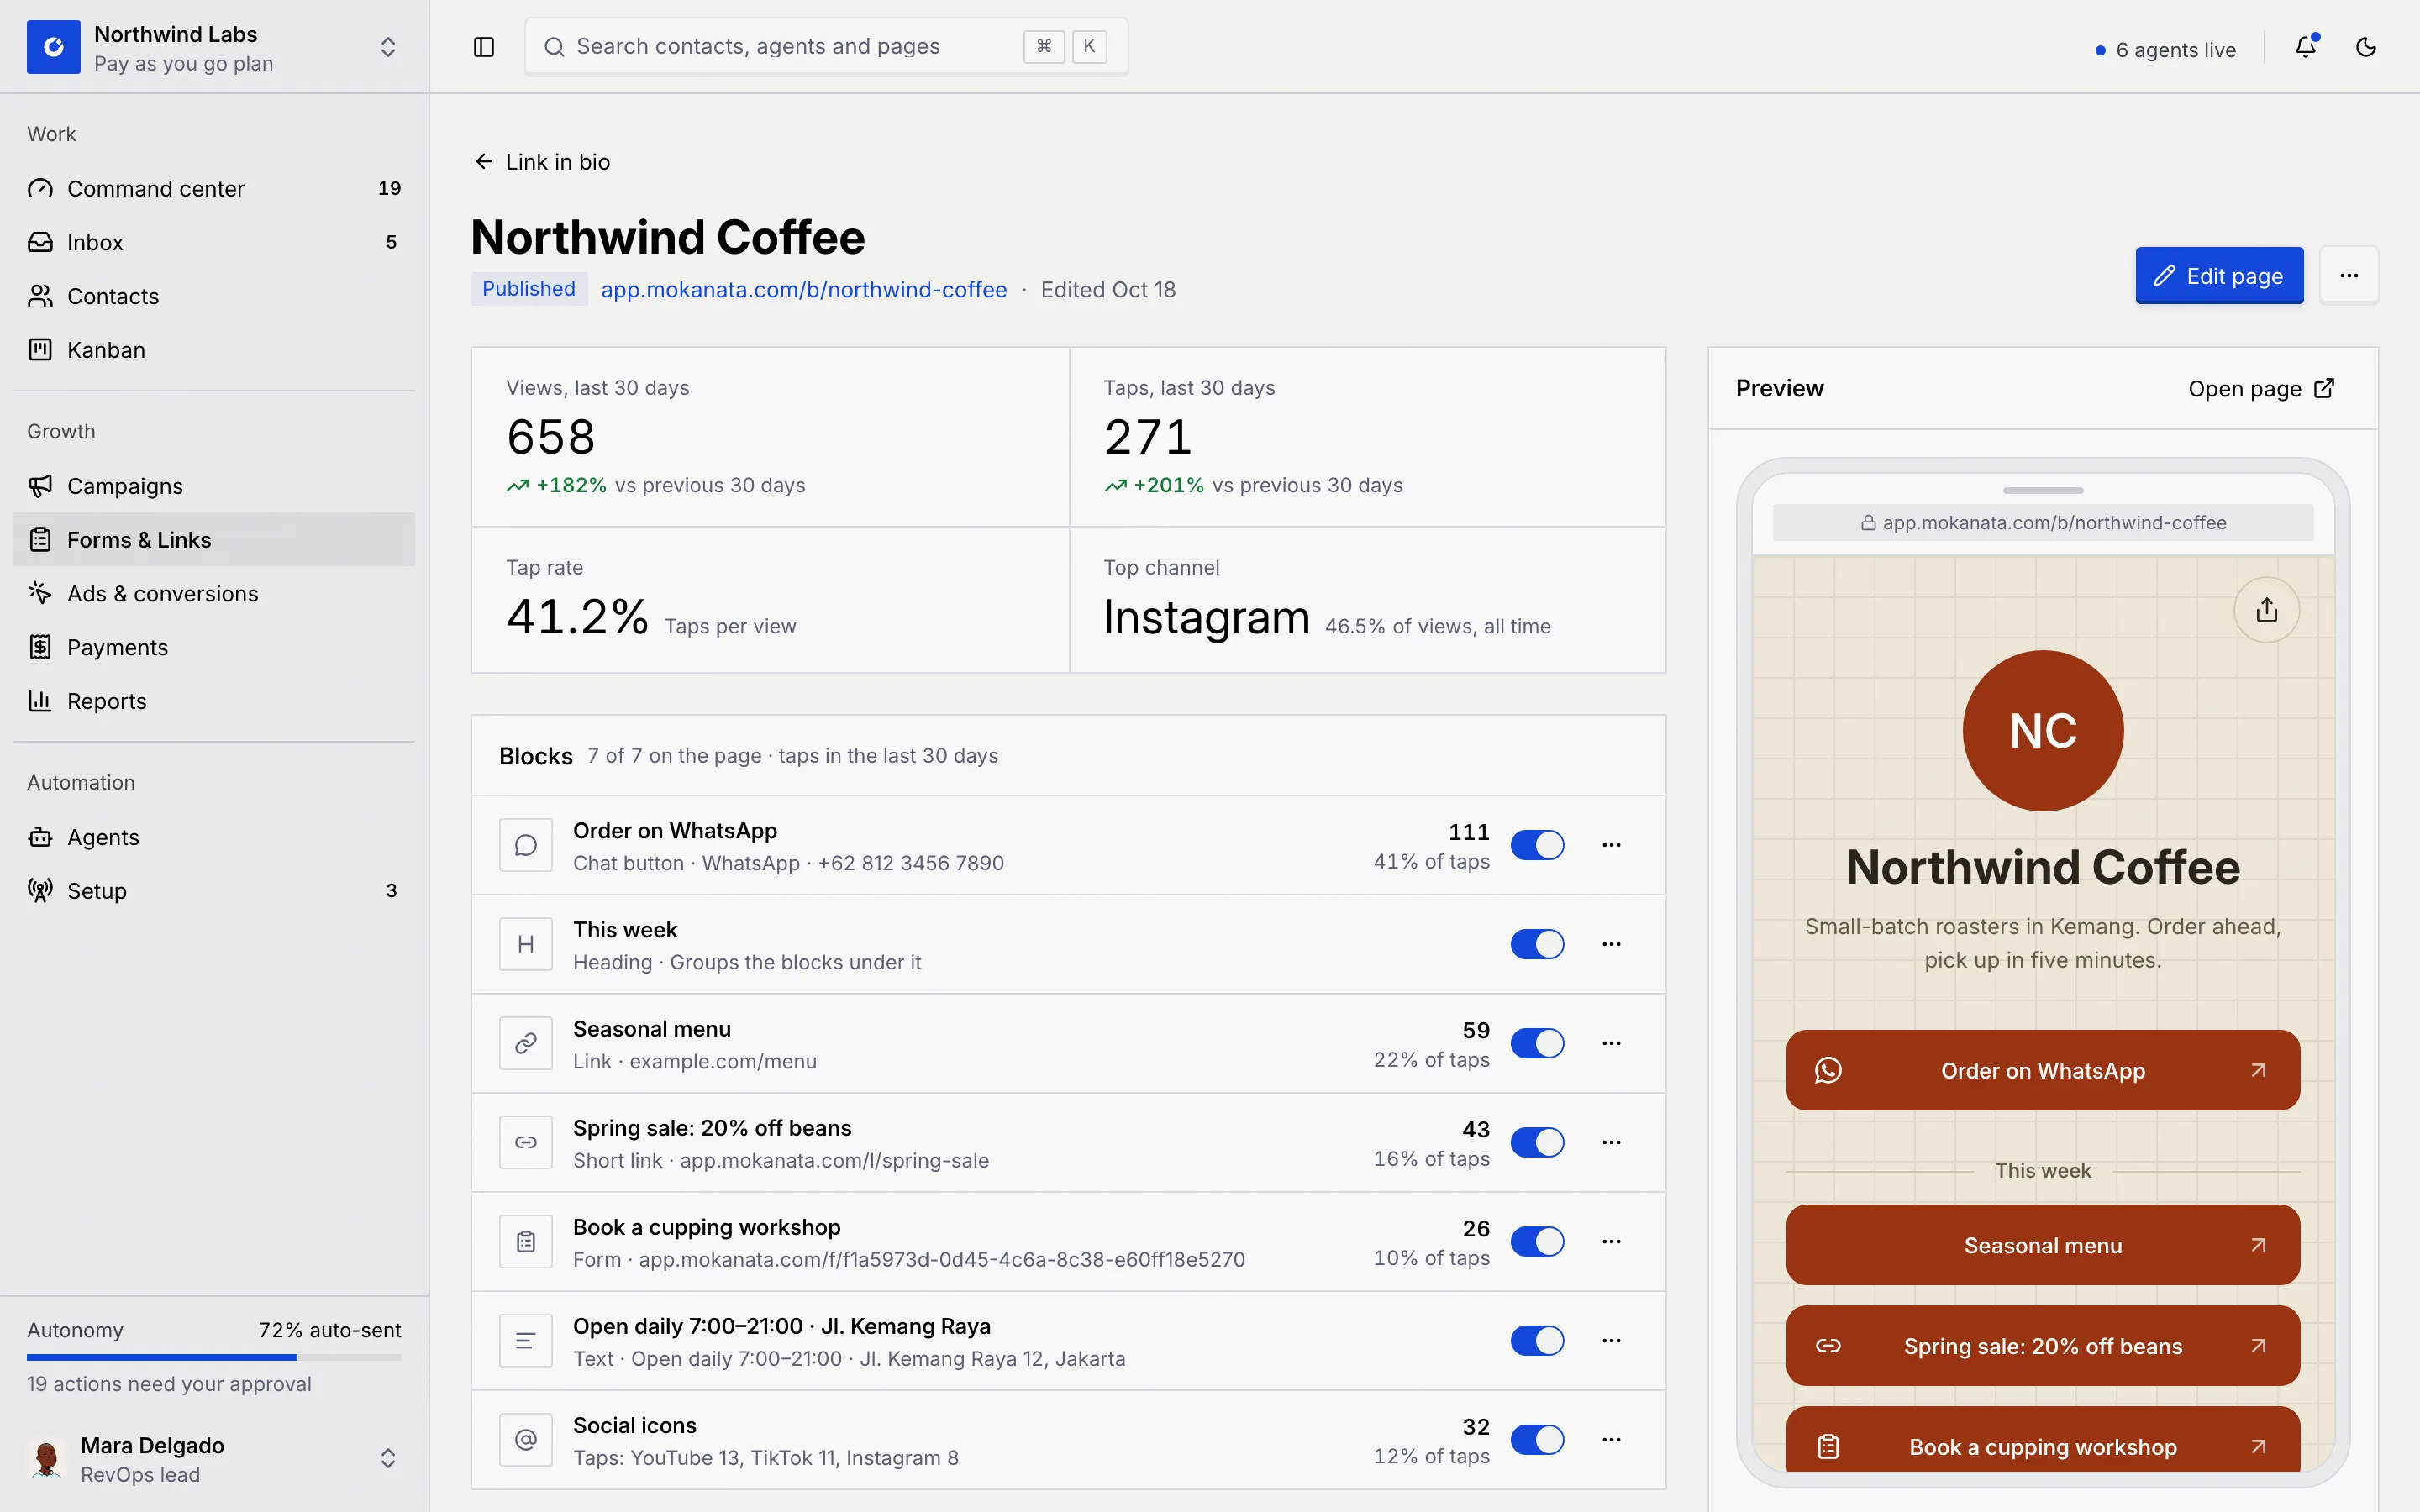
Task: Disable the This week heading toggle
Action: click(x=1537, y=945)
